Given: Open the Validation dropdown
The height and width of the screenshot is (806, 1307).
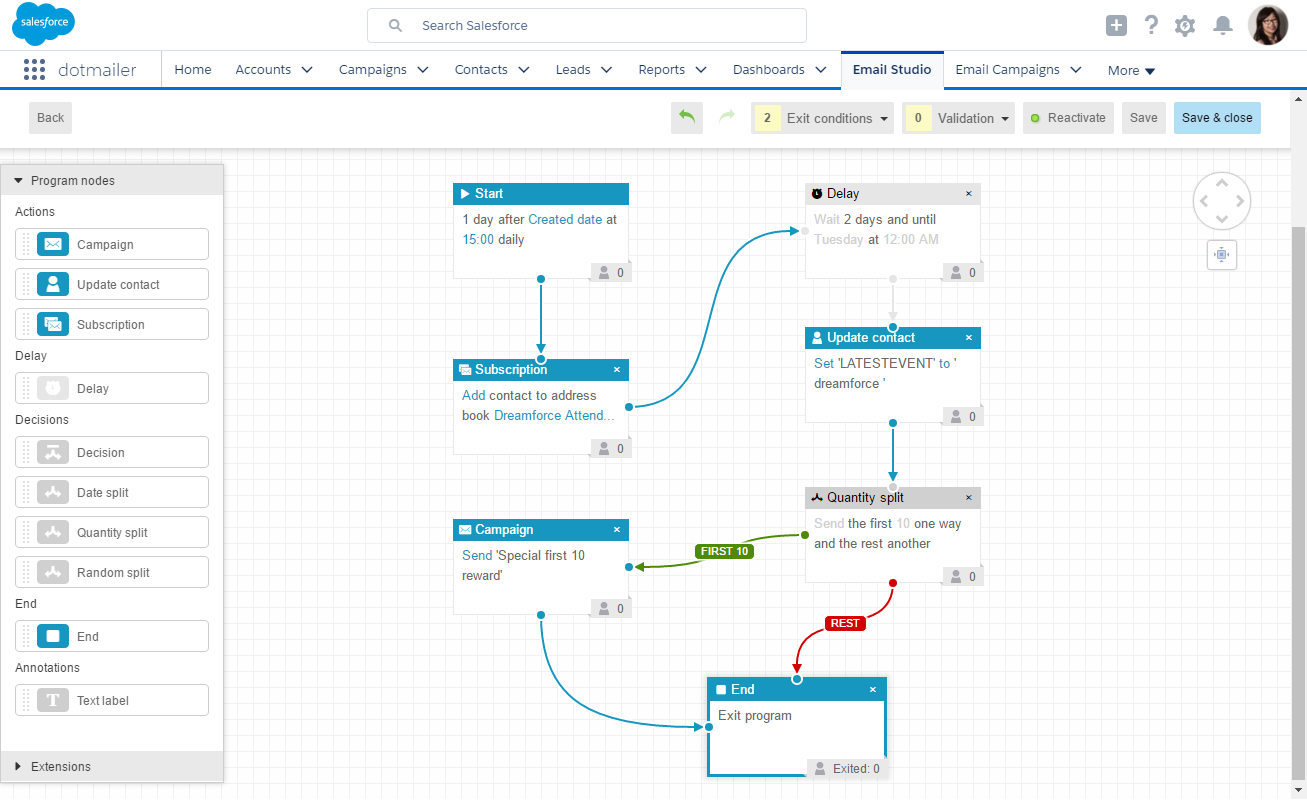Looking at the screenshot, I should 958,118.
